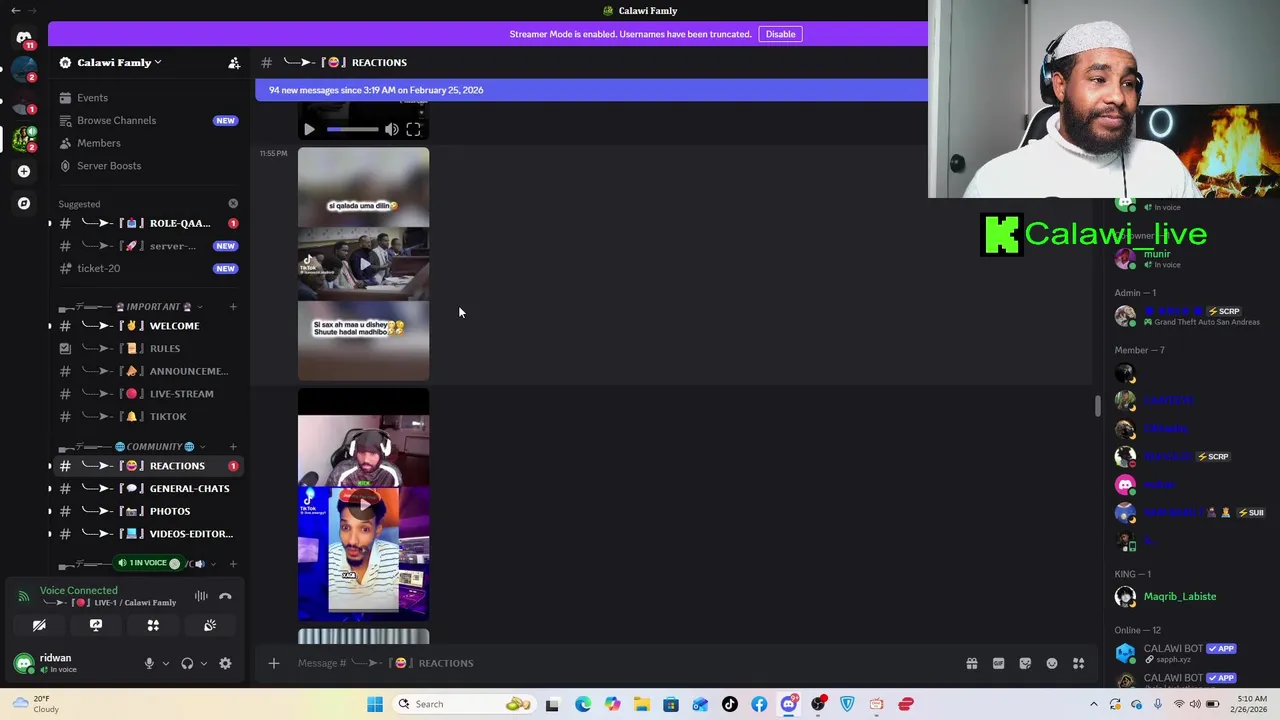Open Windows Start menu
Image resolution: width=1280 pixels, height=720 pixels.
pyautogui.click(x=375, y=704)
